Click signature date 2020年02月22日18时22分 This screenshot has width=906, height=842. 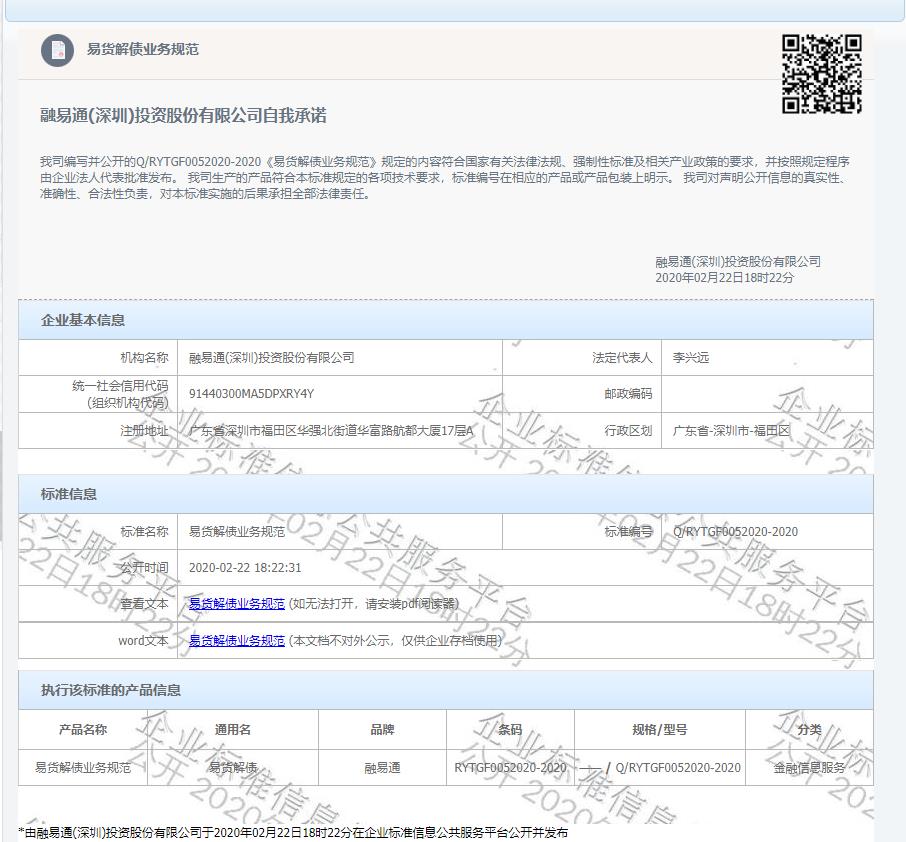pos(725,277)
